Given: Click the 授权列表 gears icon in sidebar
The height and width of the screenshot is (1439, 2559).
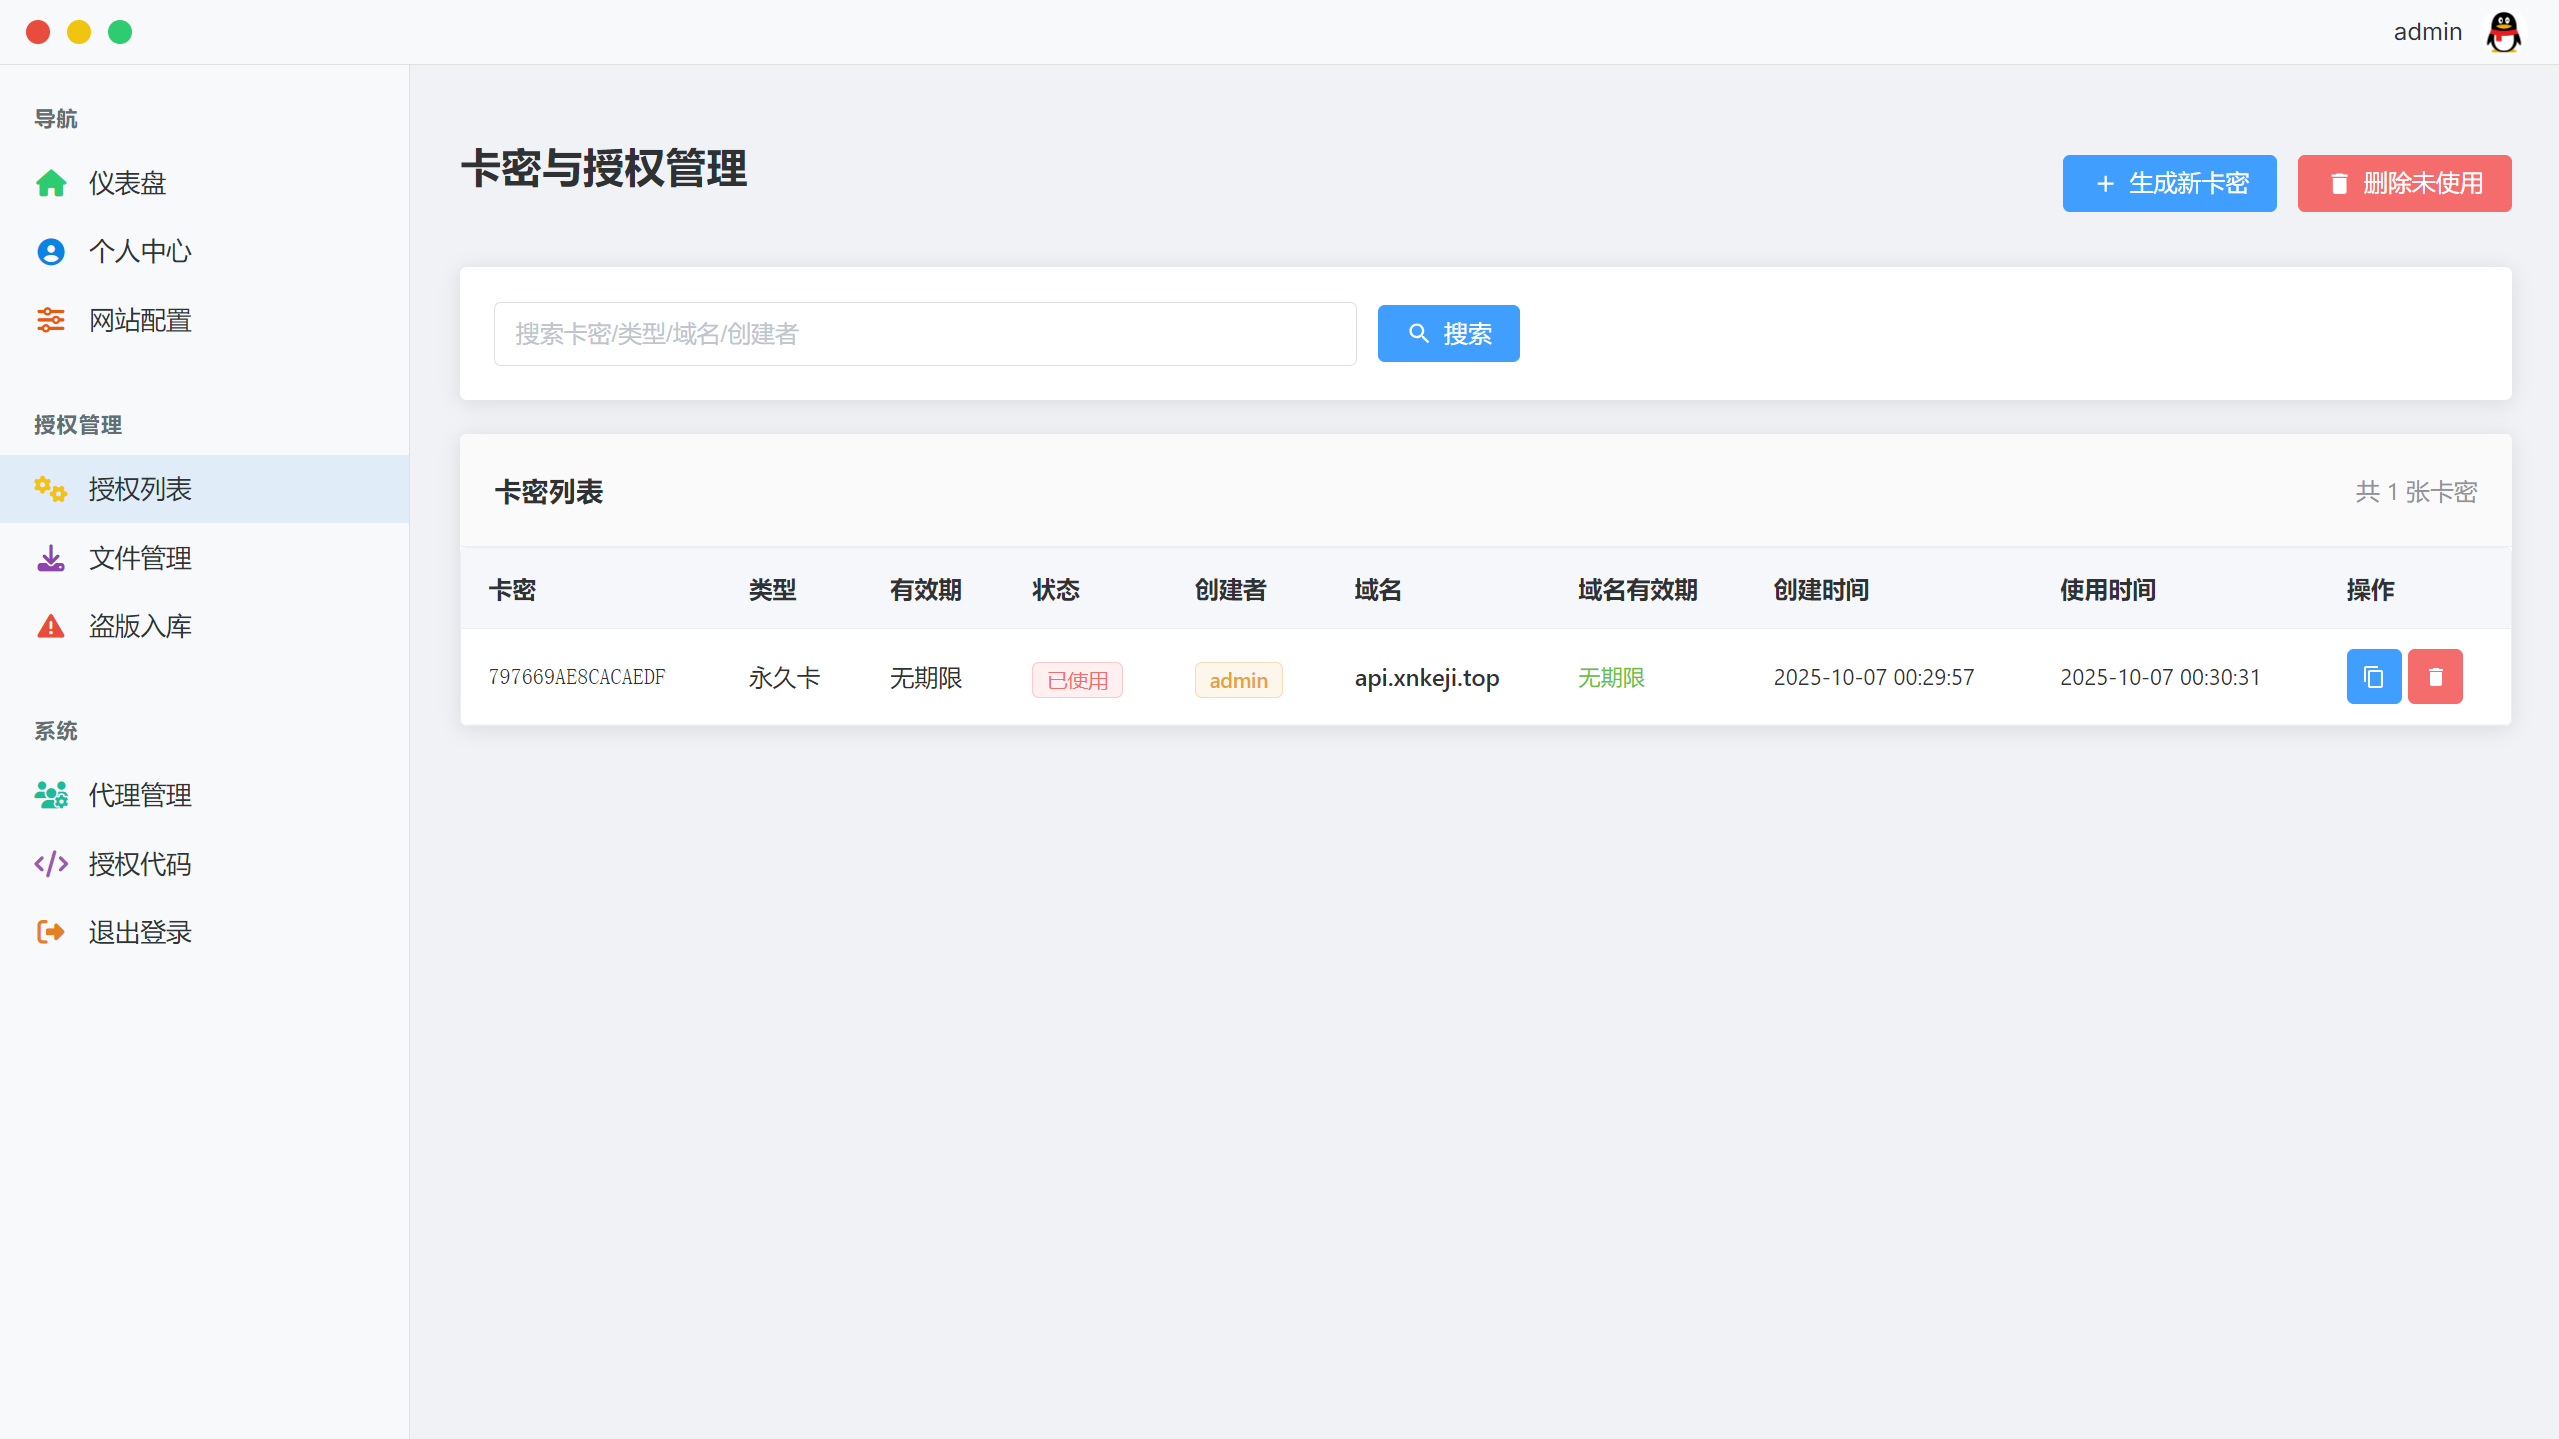Looking at the screenshot, I should (x=50, y=489).
